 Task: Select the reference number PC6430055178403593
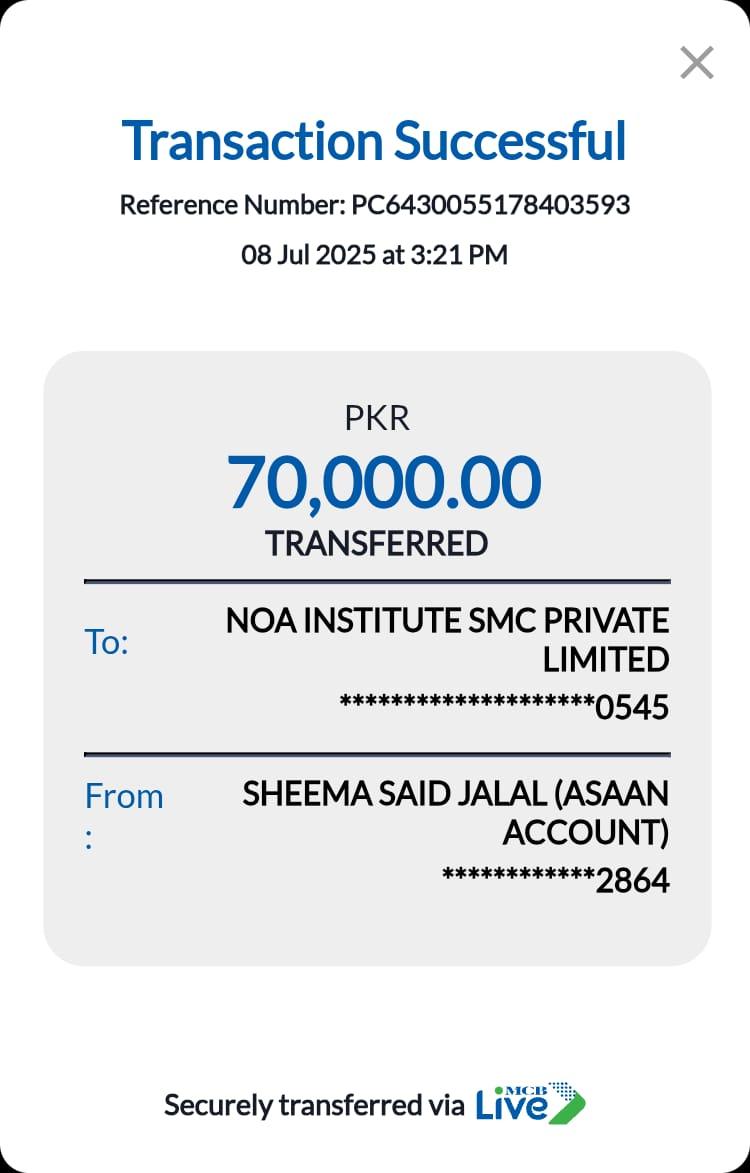(x=490, y=205)
